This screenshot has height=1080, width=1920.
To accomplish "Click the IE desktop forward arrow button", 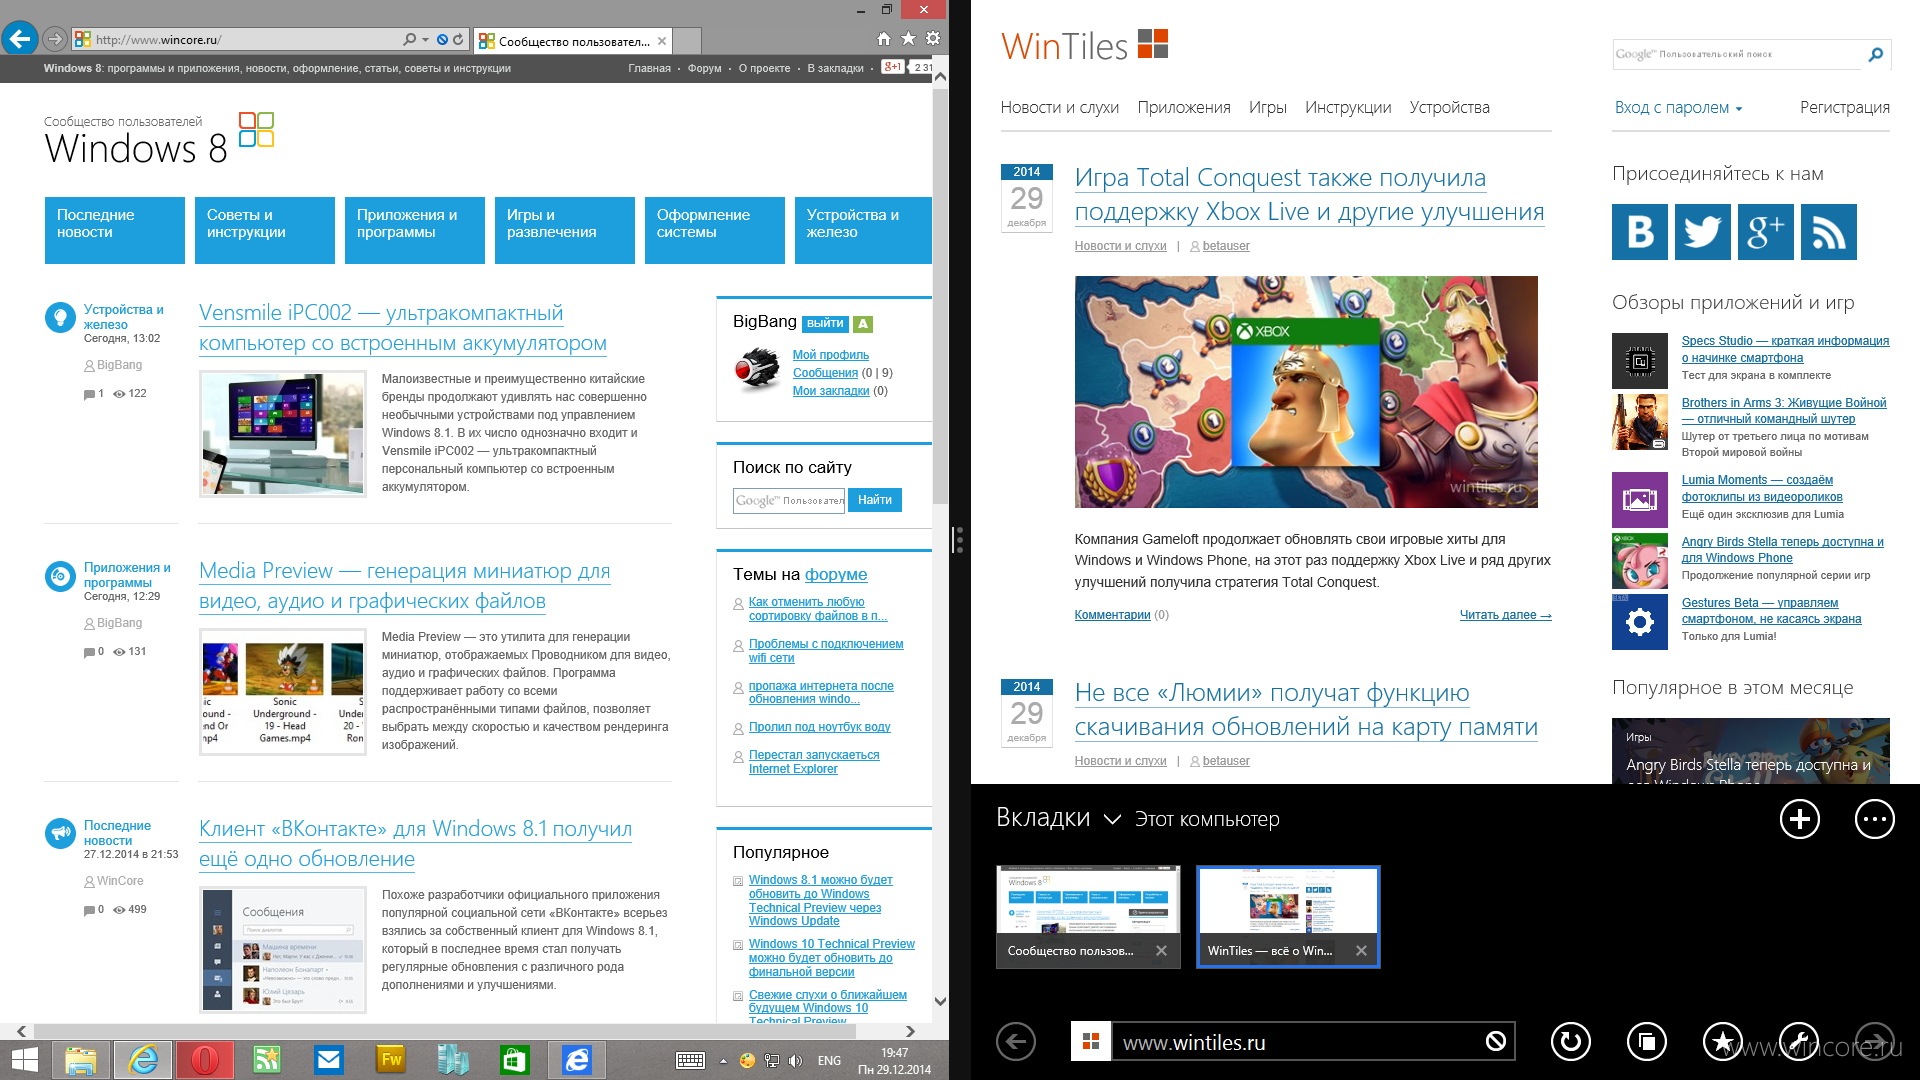I will [55, 40].
